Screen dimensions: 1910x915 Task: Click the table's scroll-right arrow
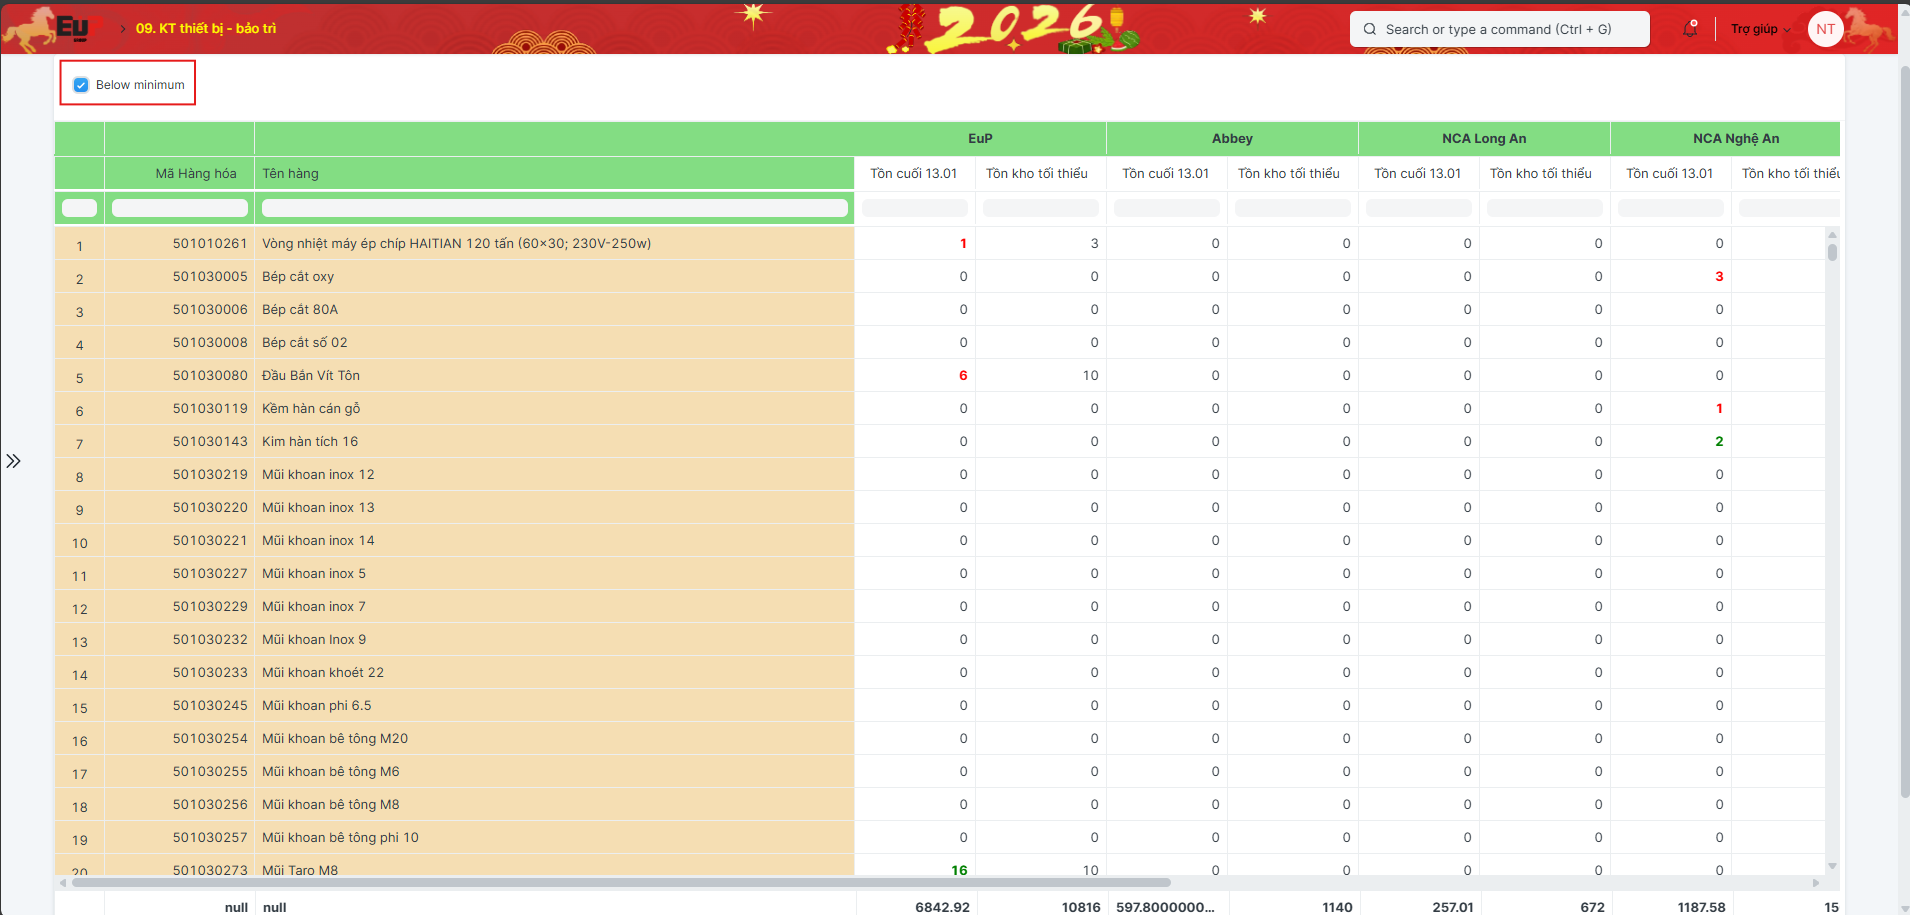(x=1816, y=883)
